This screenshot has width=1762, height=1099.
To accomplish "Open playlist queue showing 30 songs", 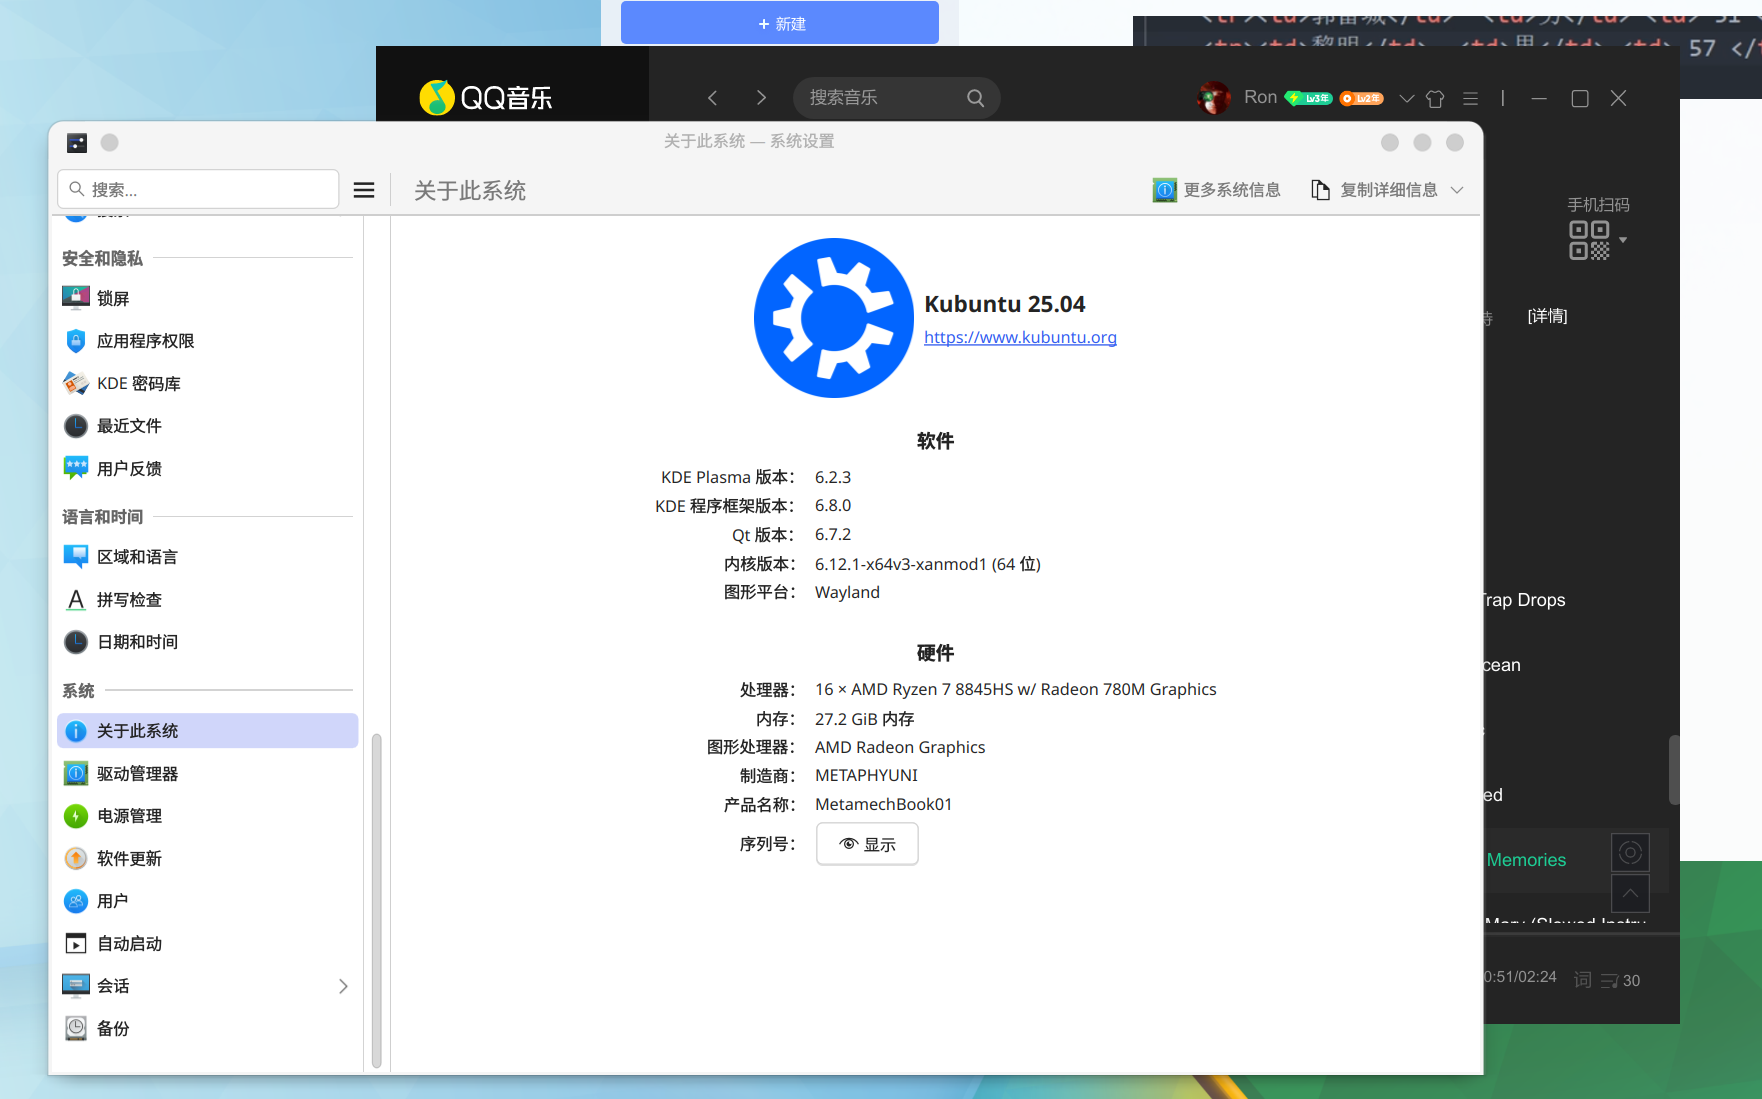I will (x=1621, y=981).
